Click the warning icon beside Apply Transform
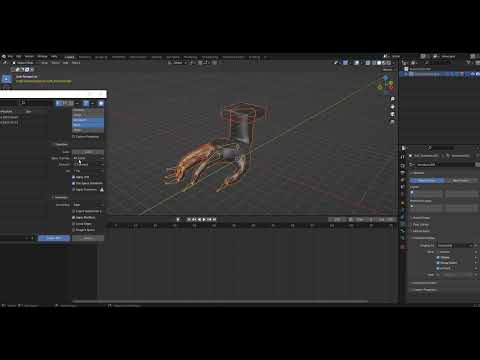The width and height of the screenshot is (480, 360). point(102,190)
